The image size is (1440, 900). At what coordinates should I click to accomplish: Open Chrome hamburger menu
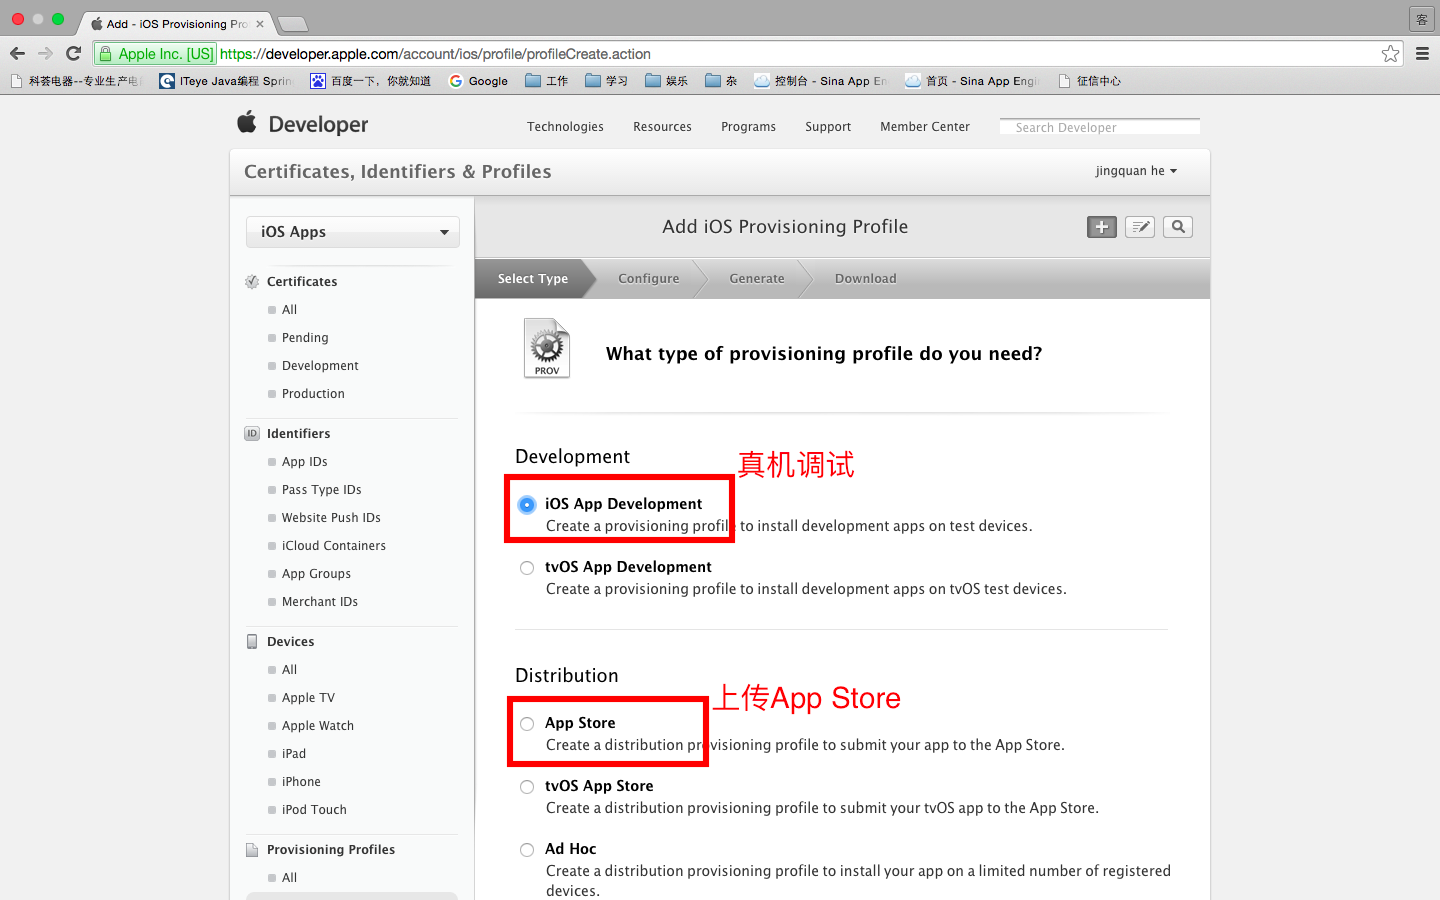[1422, 54]
